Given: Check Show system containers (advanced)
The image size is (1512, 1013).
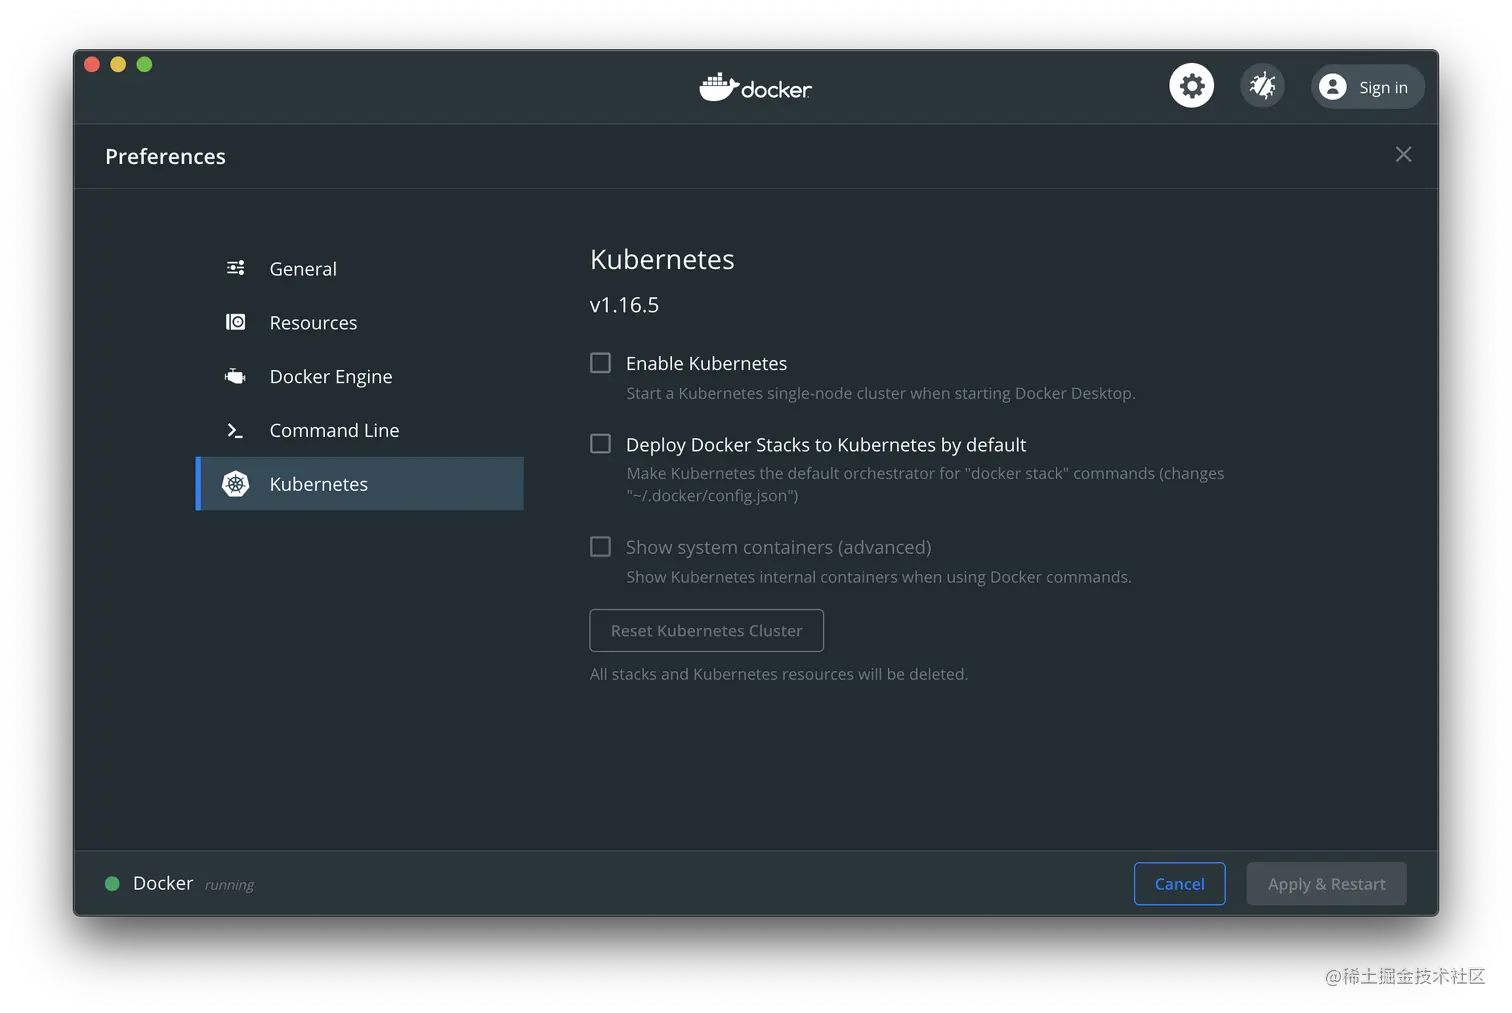Looking at the screenshot, I should click(x=600, y=547).
